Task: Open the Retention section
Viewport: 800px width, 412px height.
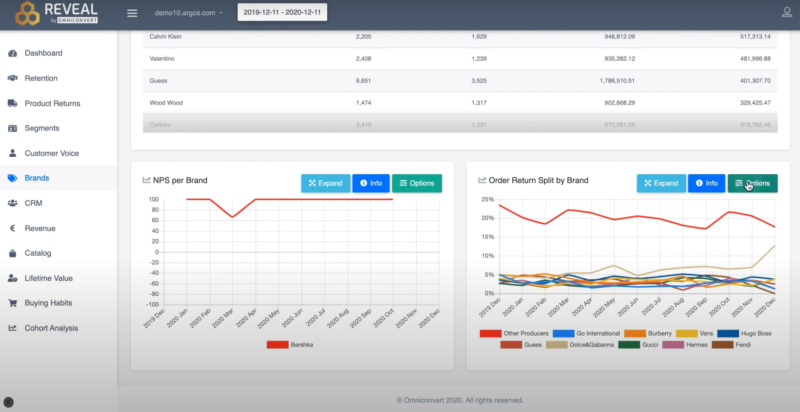Action: coord(41,78)
